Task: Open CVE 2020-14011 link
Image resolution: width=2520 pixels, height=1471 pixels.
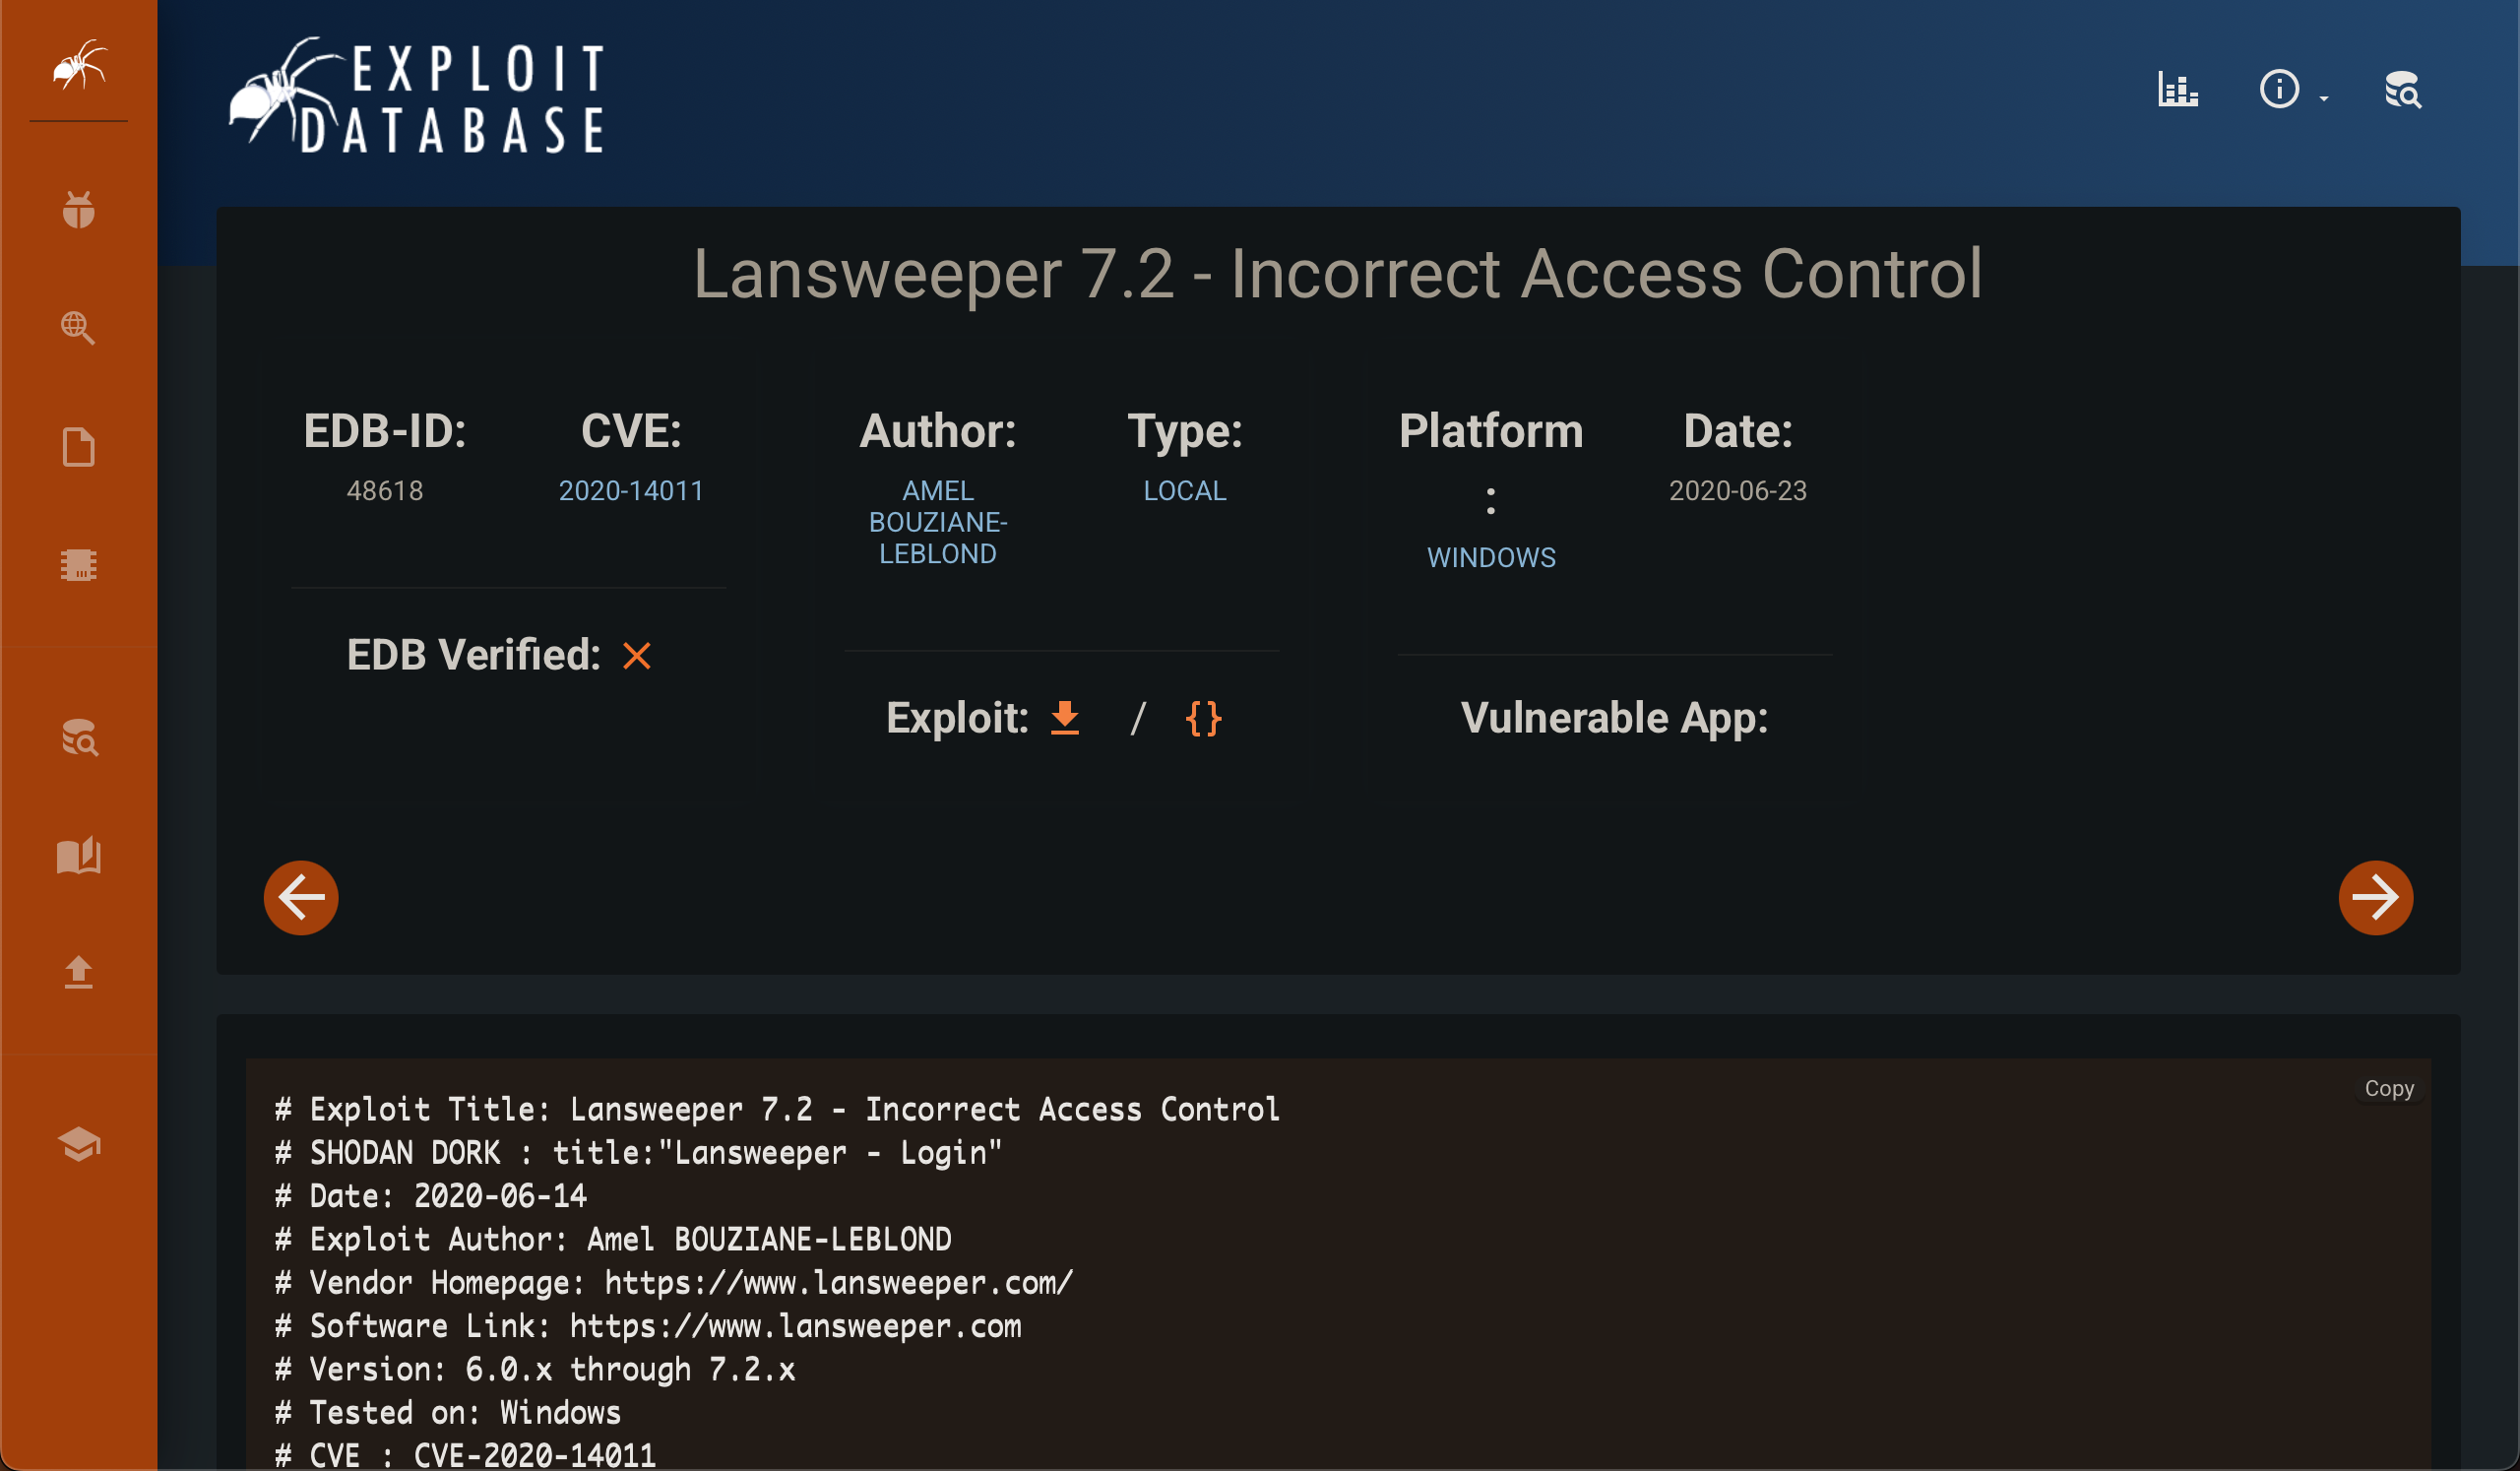Action: [630, 491]
